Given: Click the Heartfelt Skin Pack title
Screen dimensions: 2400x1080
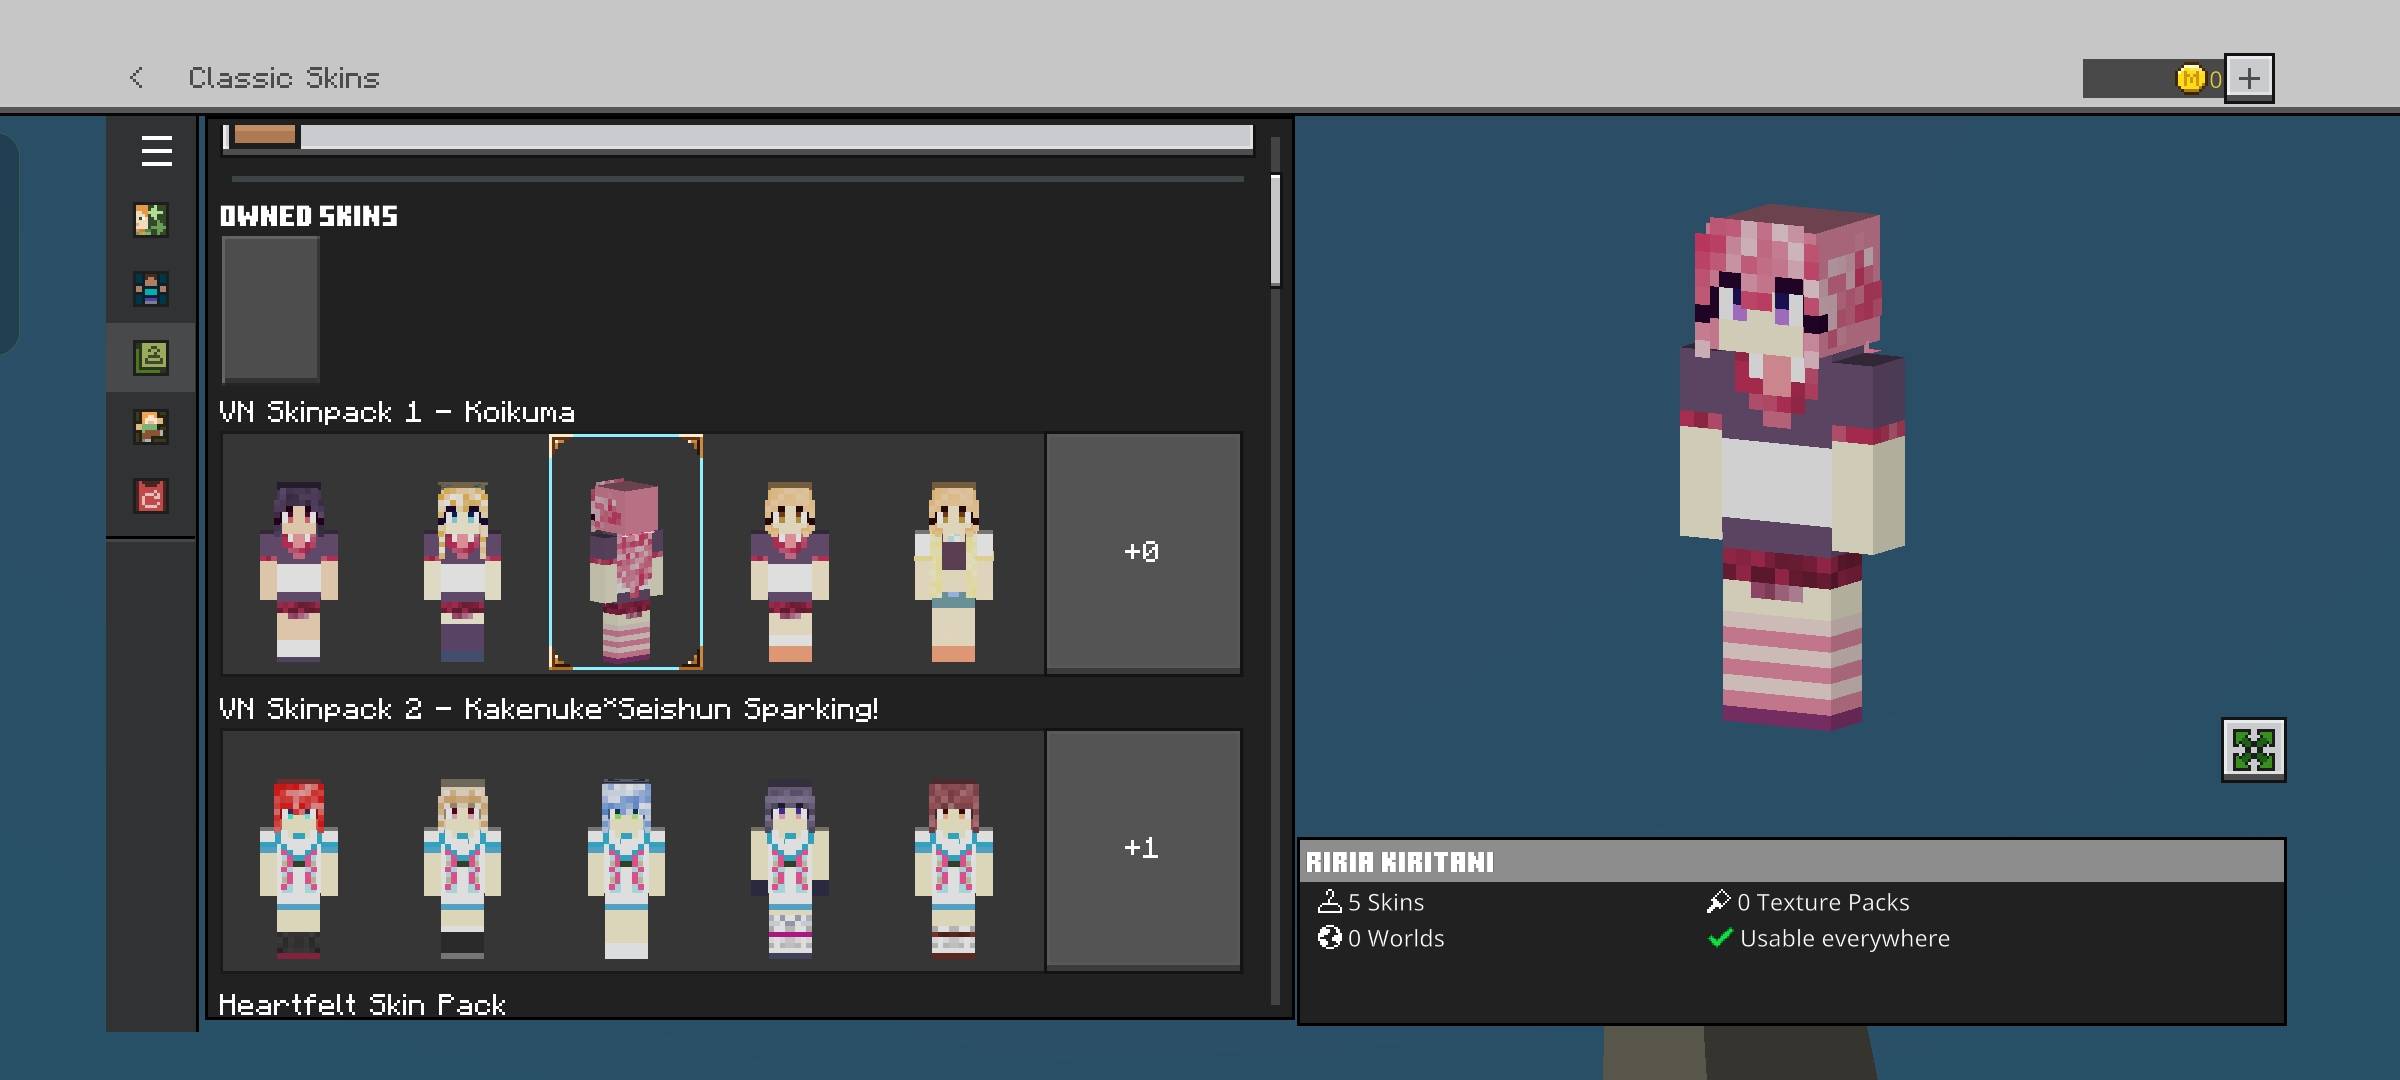Looking at the screenshot, I should (x=362, y=1005).
